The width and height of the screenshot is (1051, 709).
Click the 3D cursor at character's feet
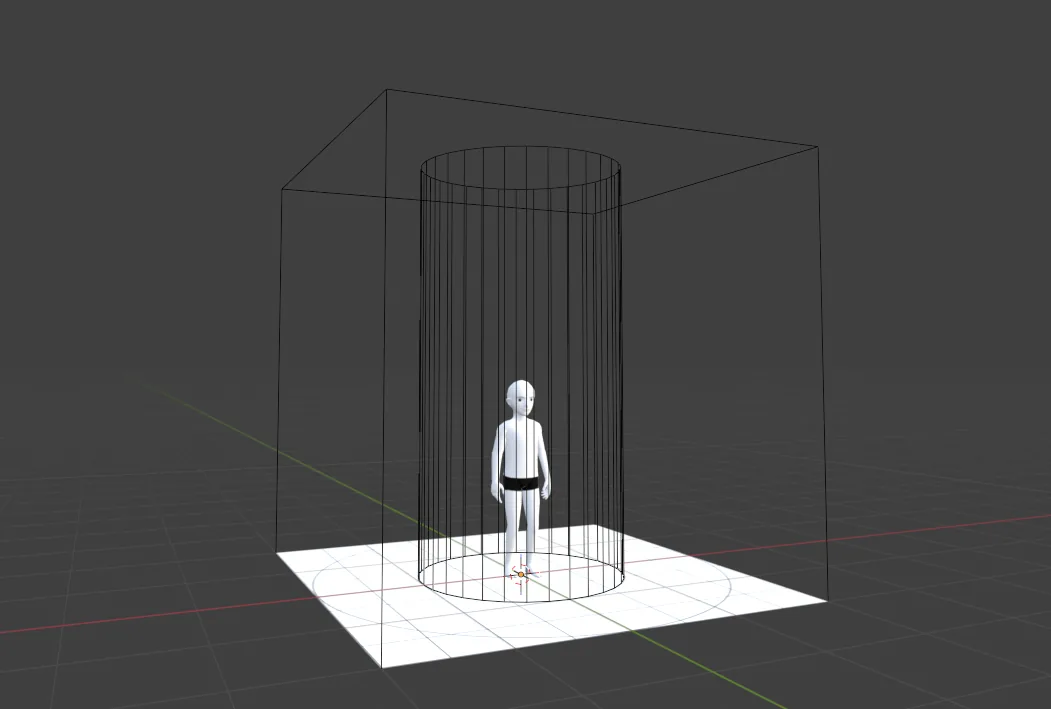(521, 574)
